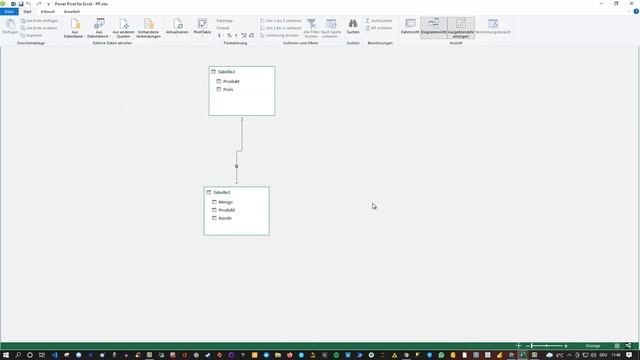Image resolution: width=640 pixels, height=360 pixels.
Task: Decrease decimal places icon
Action: pos(251,36)
